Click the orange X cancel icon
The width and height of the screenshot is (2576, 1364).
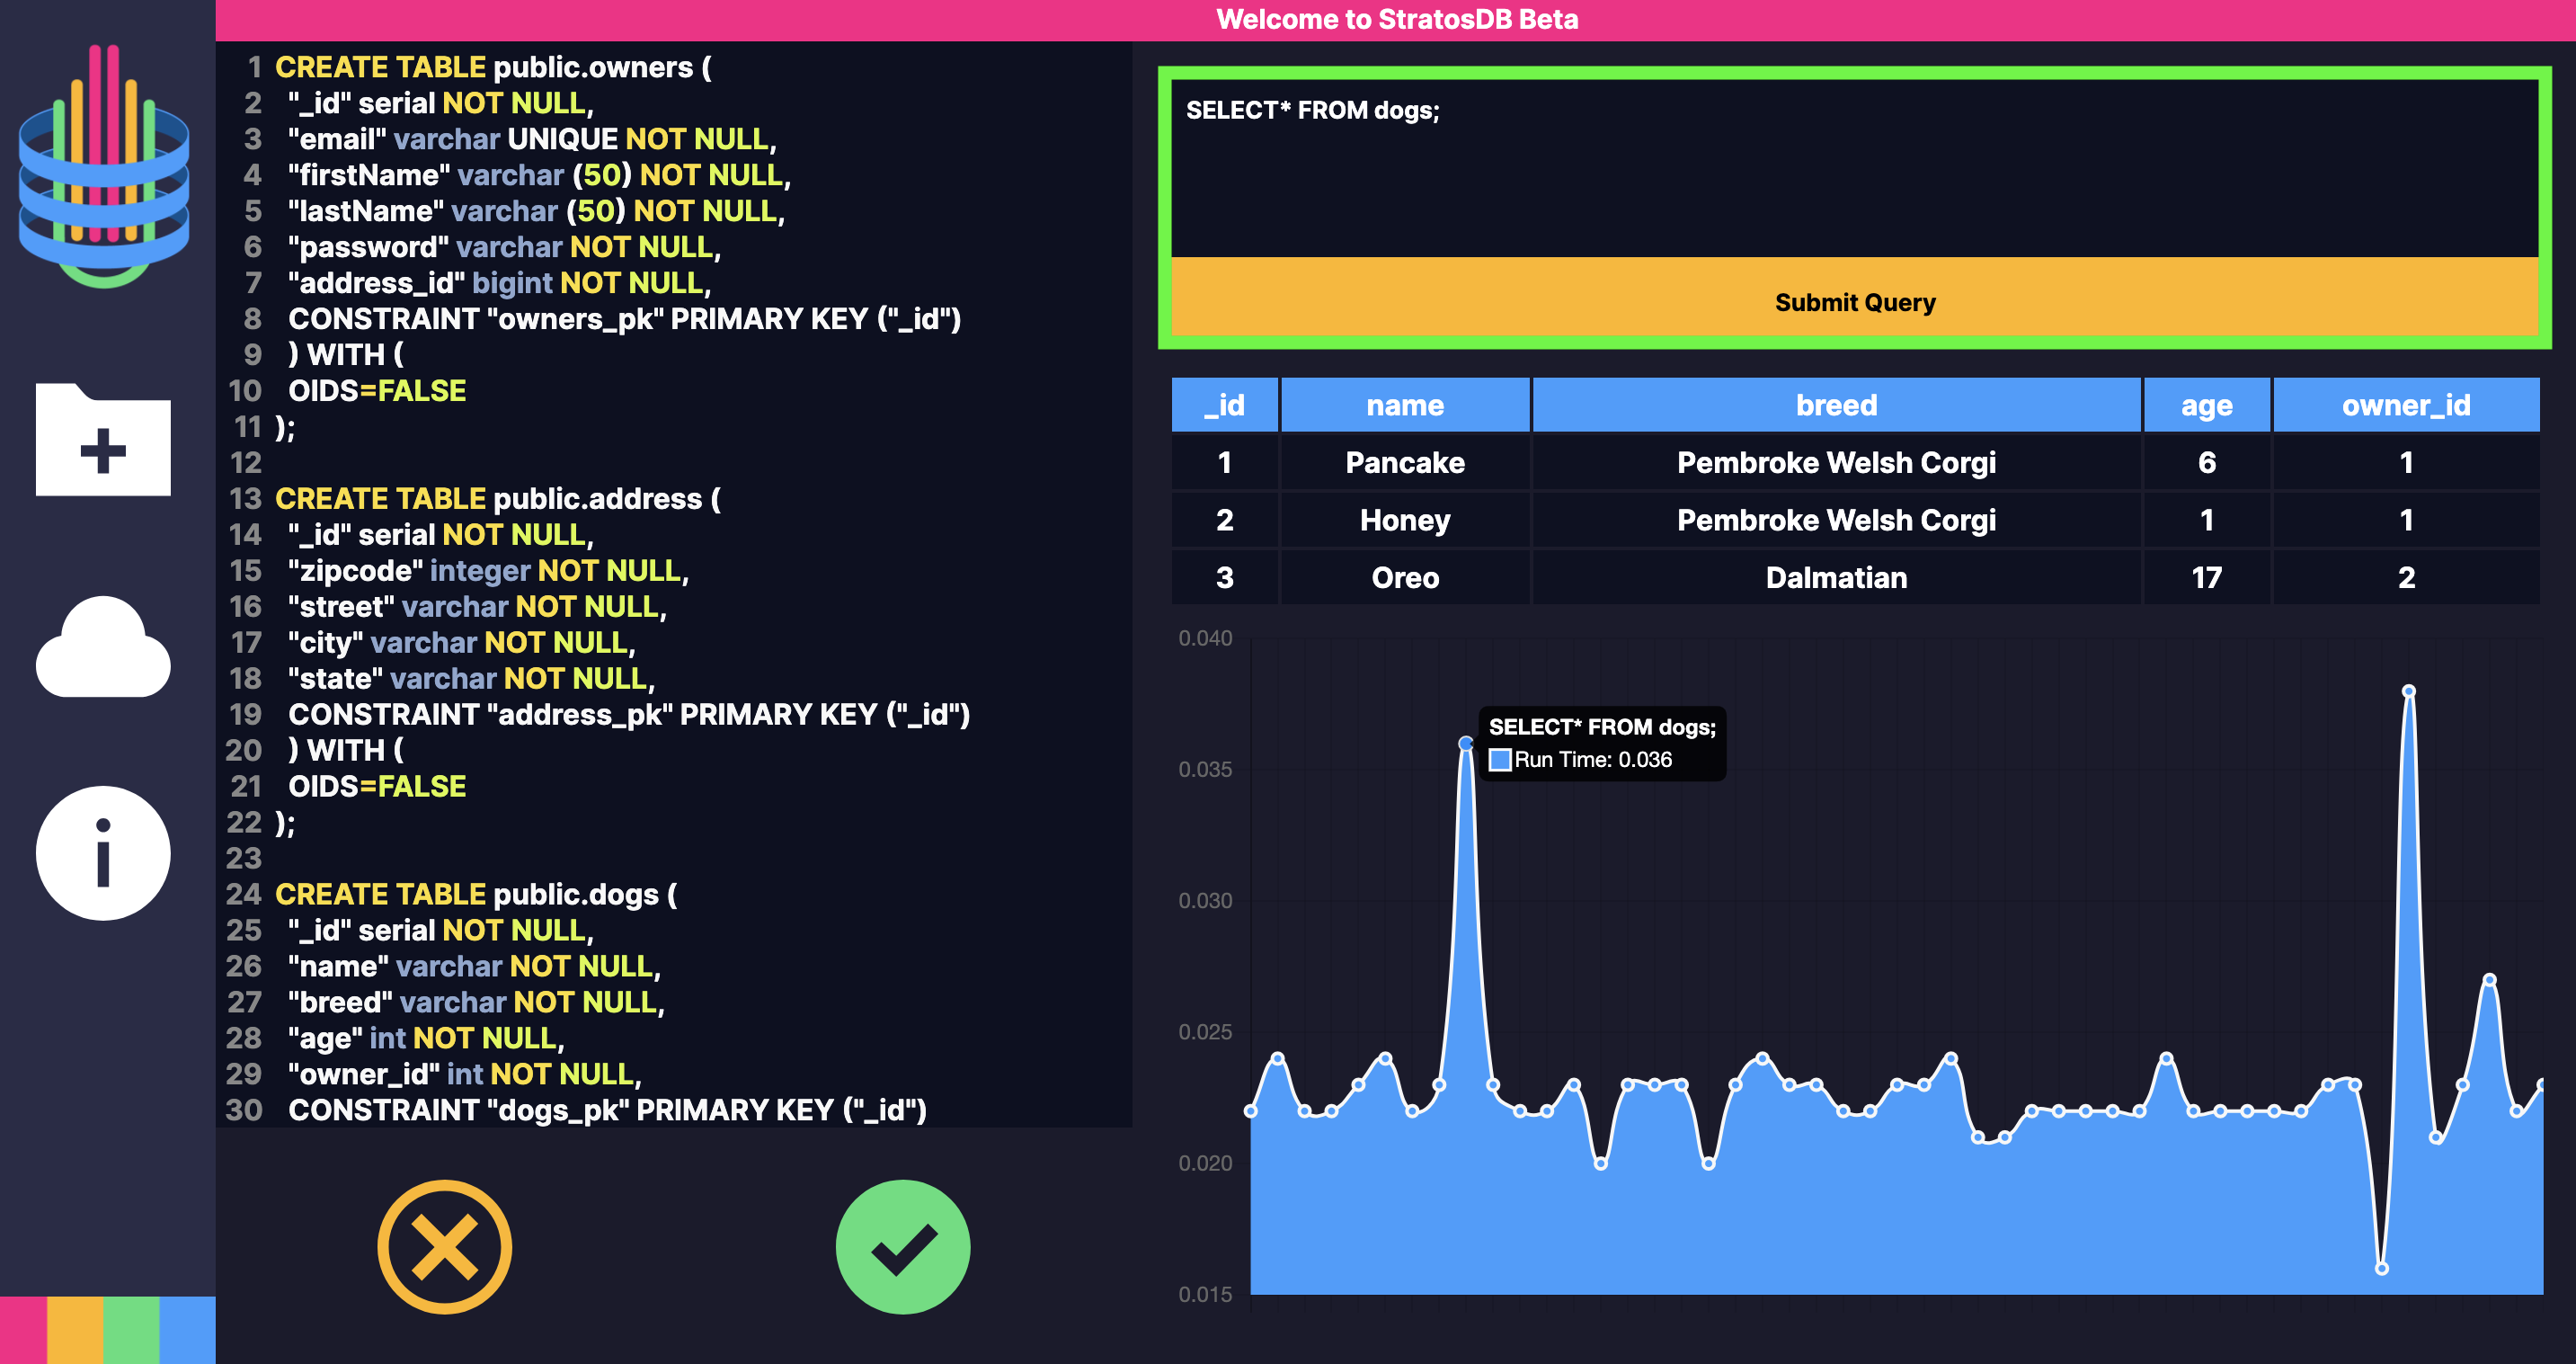(x=444, y=1247)
